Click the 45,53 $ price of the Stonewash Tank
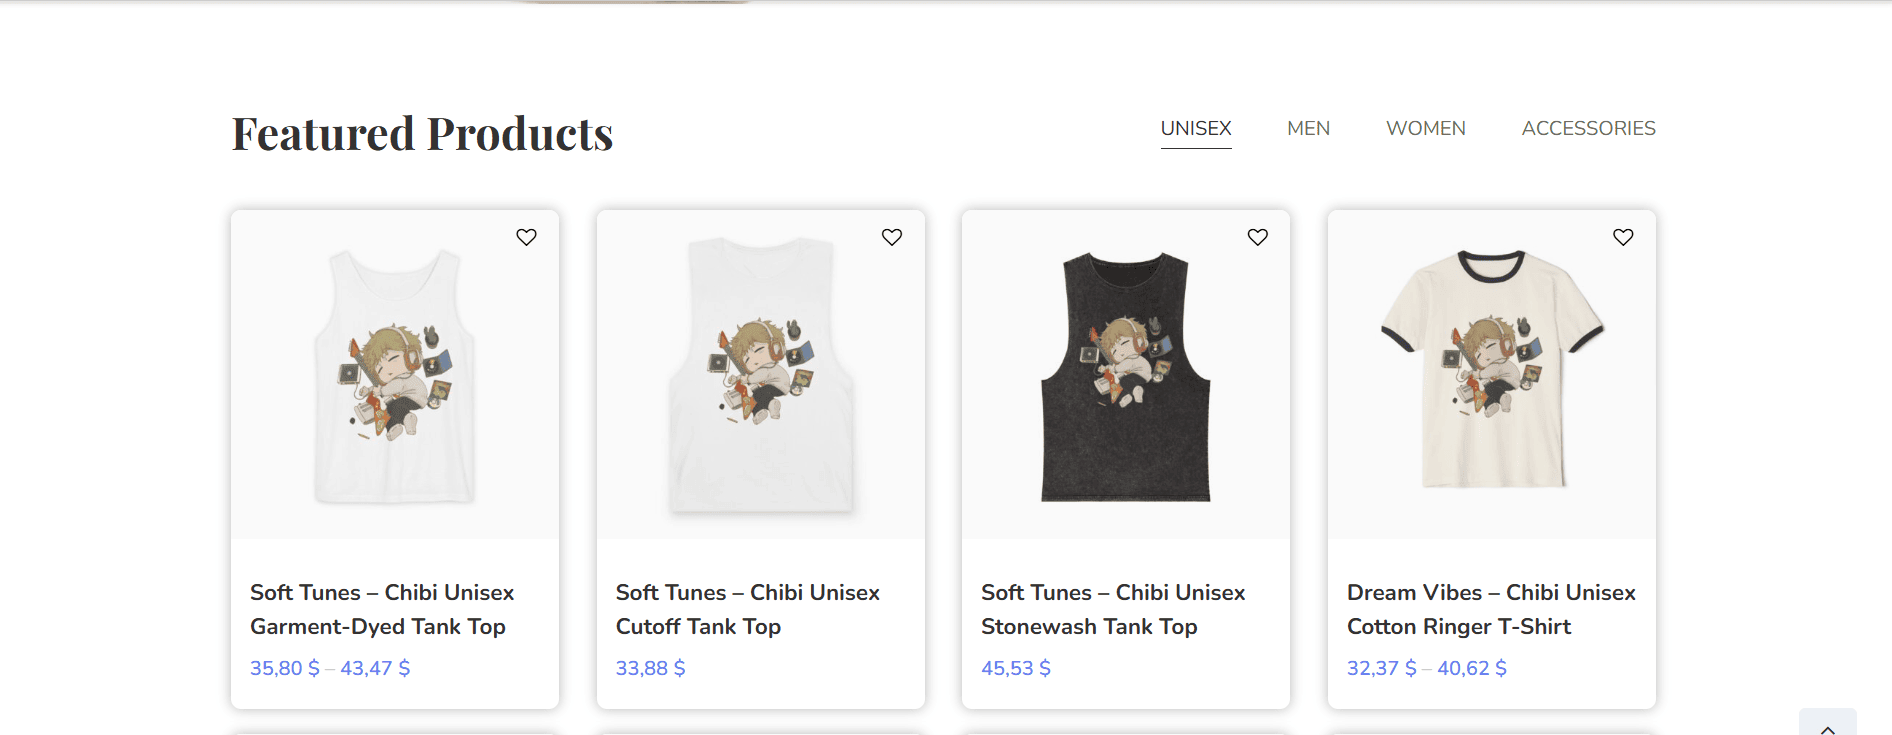The width and height of the screenshot is (1892, 735). tap(1015, 668)
